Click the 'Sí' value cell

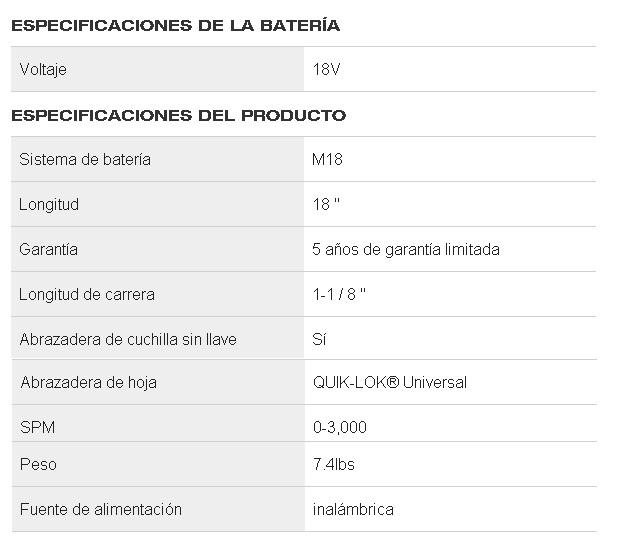pyautogui.click(x=320, y=340)
